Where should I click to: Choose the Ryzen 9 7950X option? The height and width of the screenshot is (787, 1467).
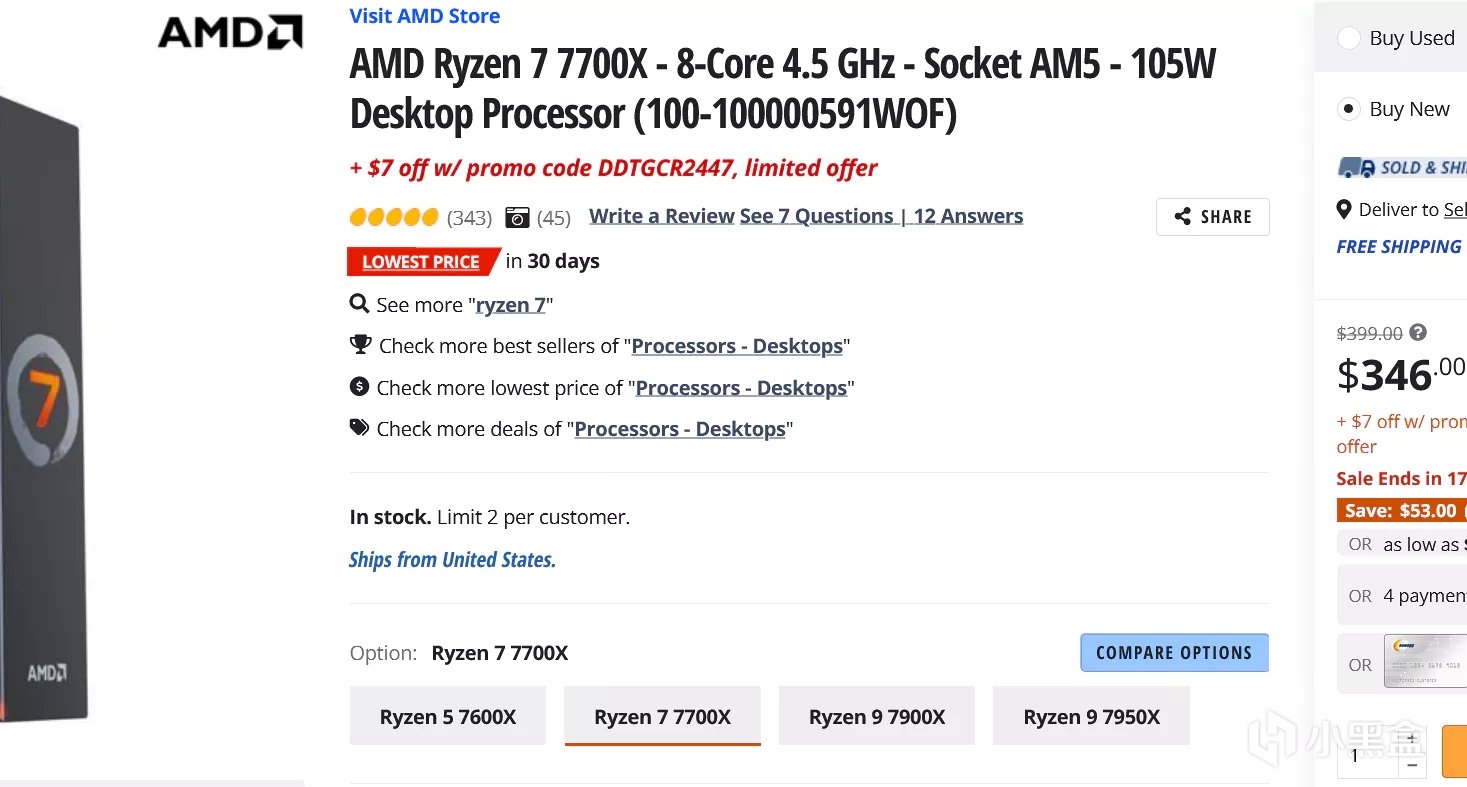pos(1091,716)
